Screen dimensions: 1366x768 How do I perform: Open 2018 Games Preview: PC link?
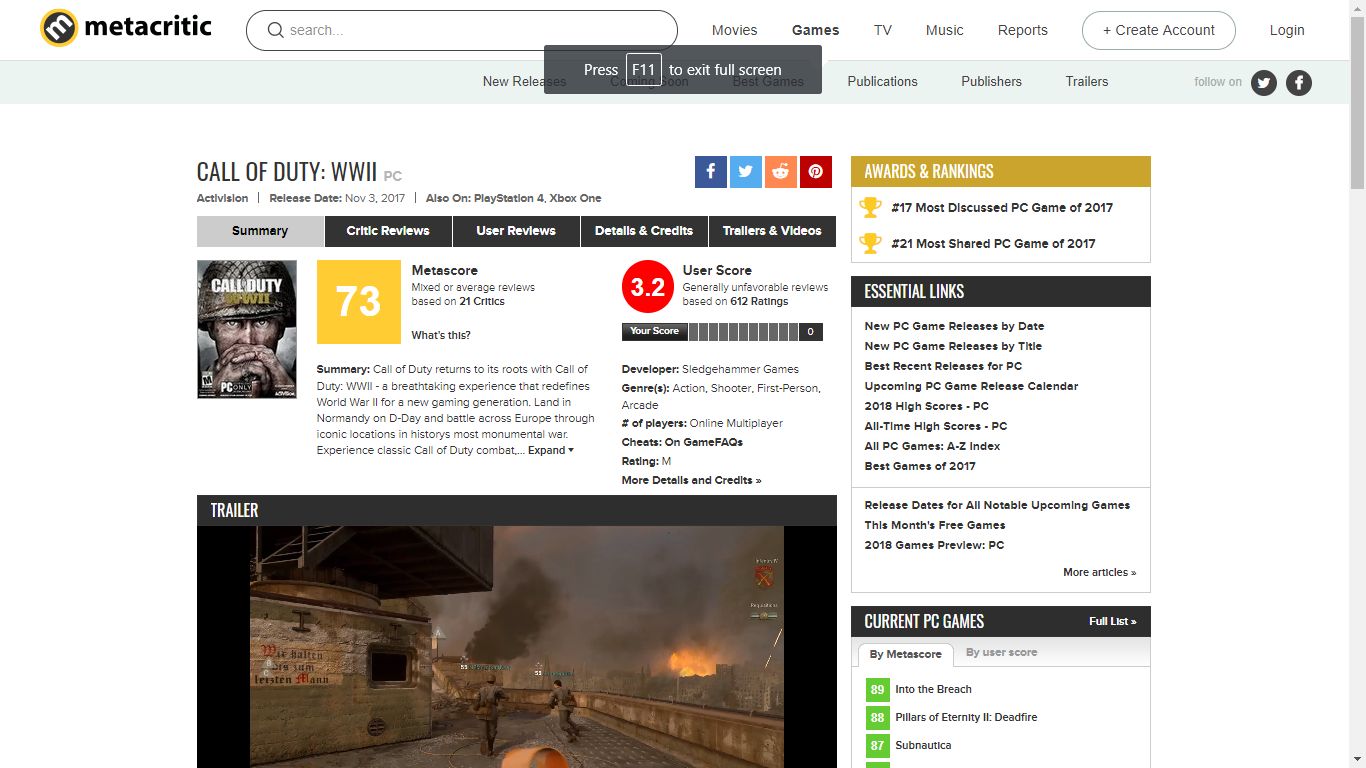(x=934, y=545)
